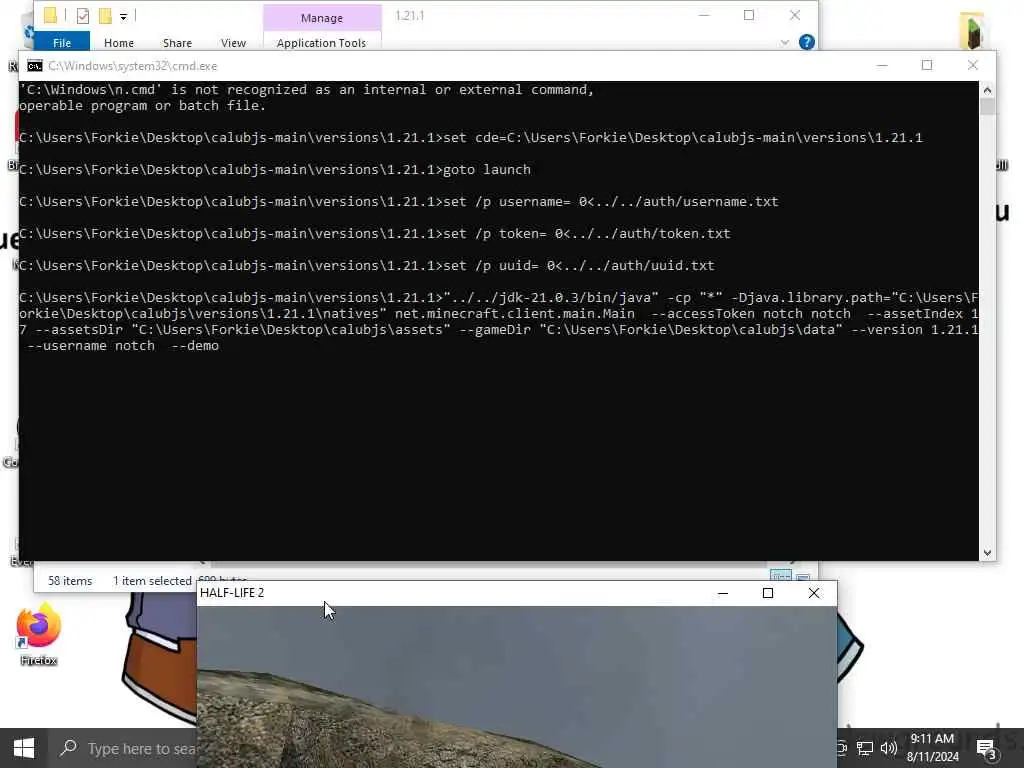Close the 1.21.1 Explorer window
1024x768 pixels.
pos(795,15)
